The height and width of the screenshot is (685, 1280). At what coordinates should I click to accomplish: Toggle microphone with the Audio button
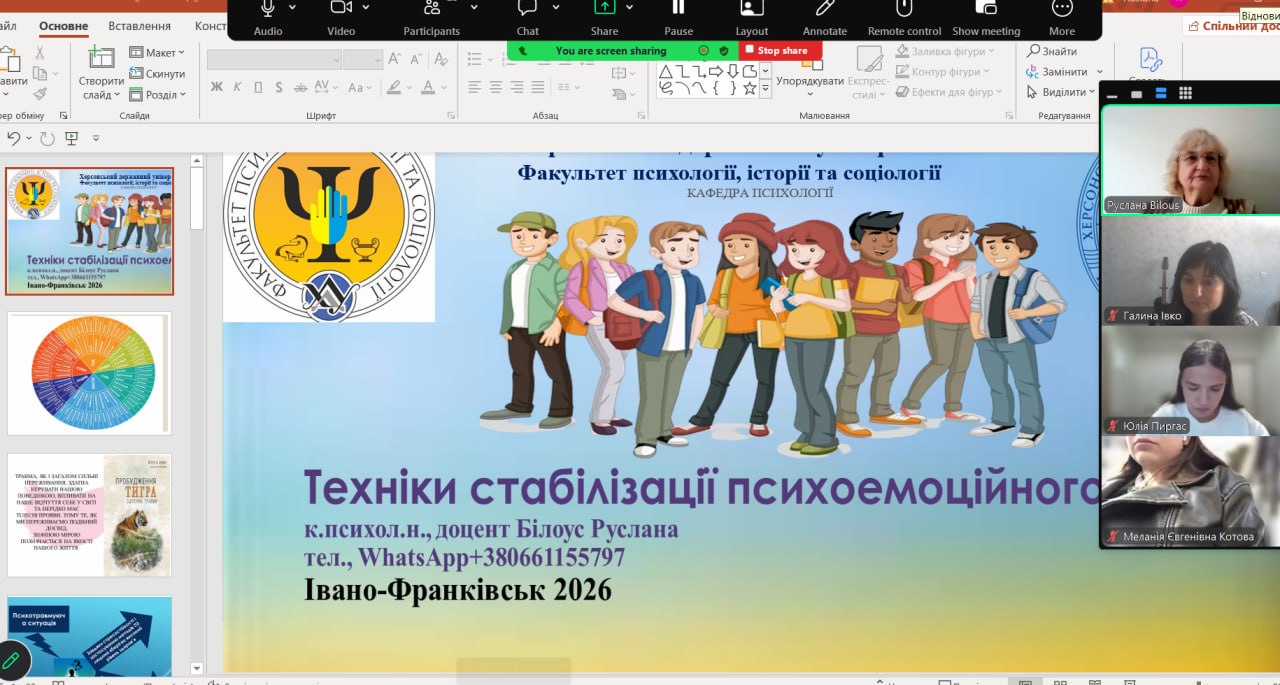267,9
